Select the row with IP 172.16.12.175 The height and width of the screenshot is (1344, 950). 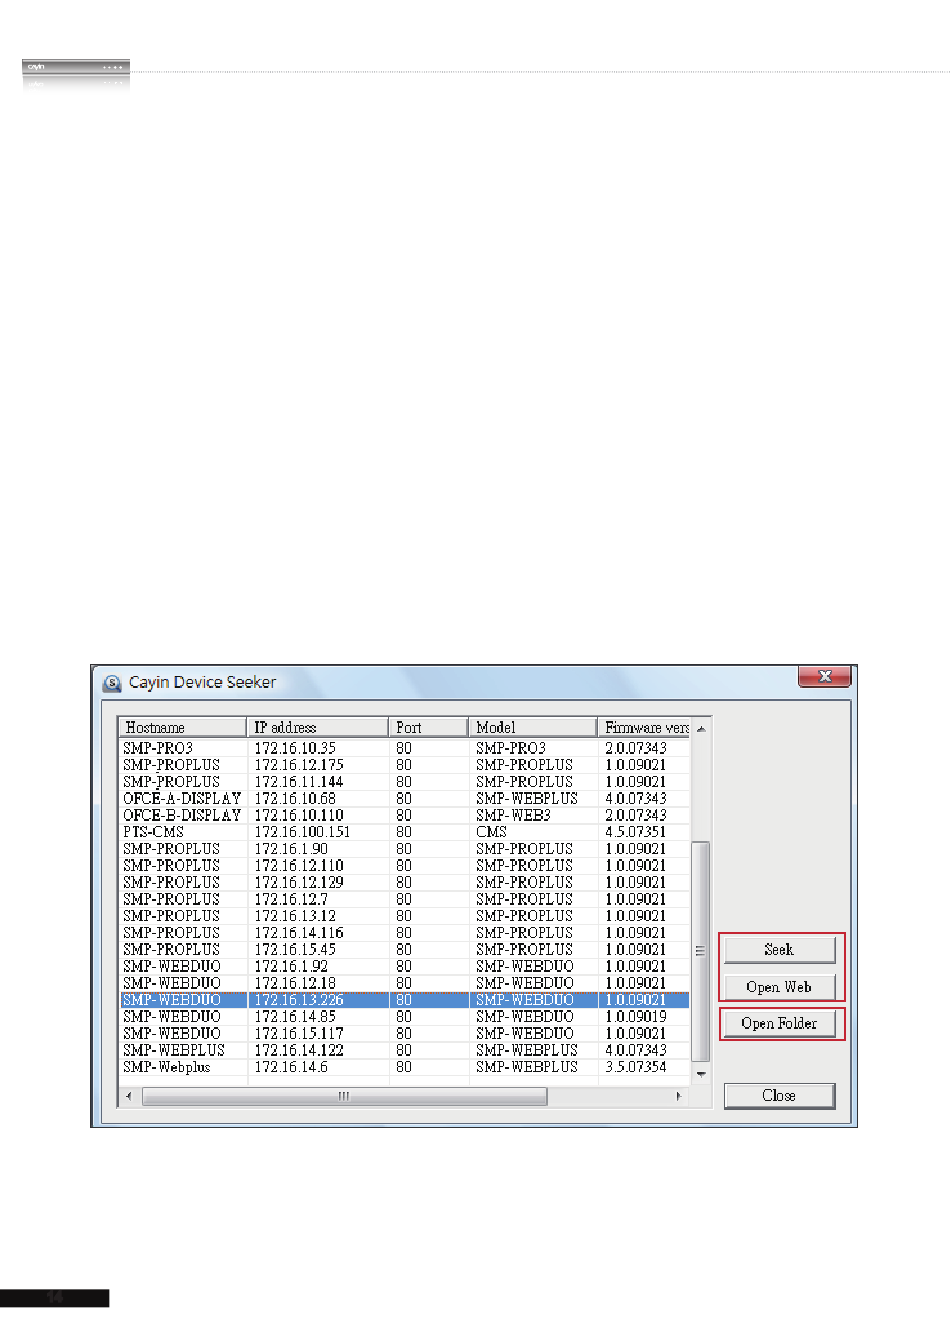click(404, 765)
